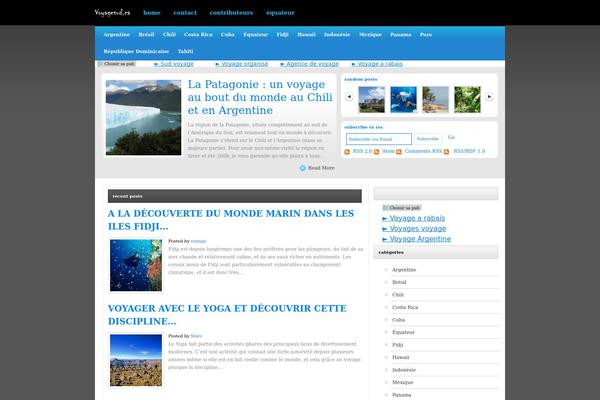Click the Sud voyage ad link
600x400 pixels.
tap(174, 64)
